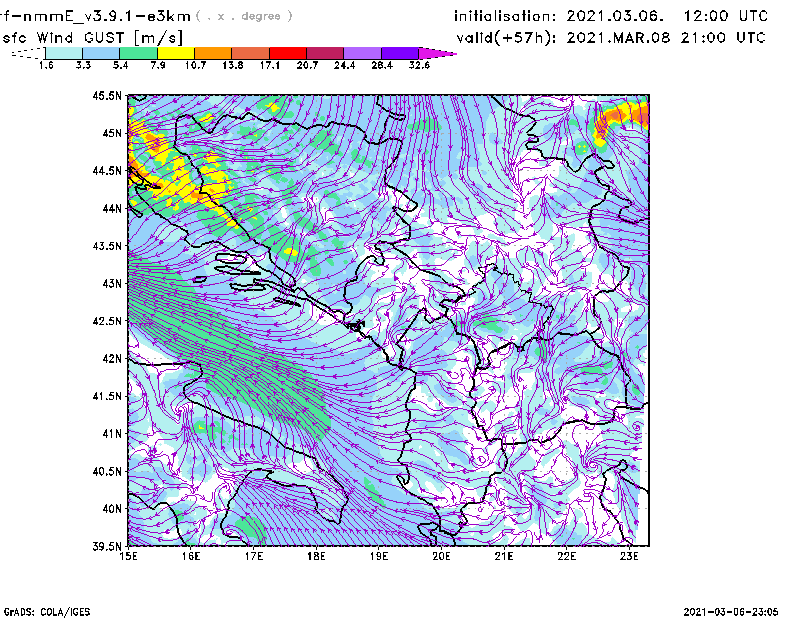Click the '42N' latitude label
The image size is (800, 618).
[112, 359]
